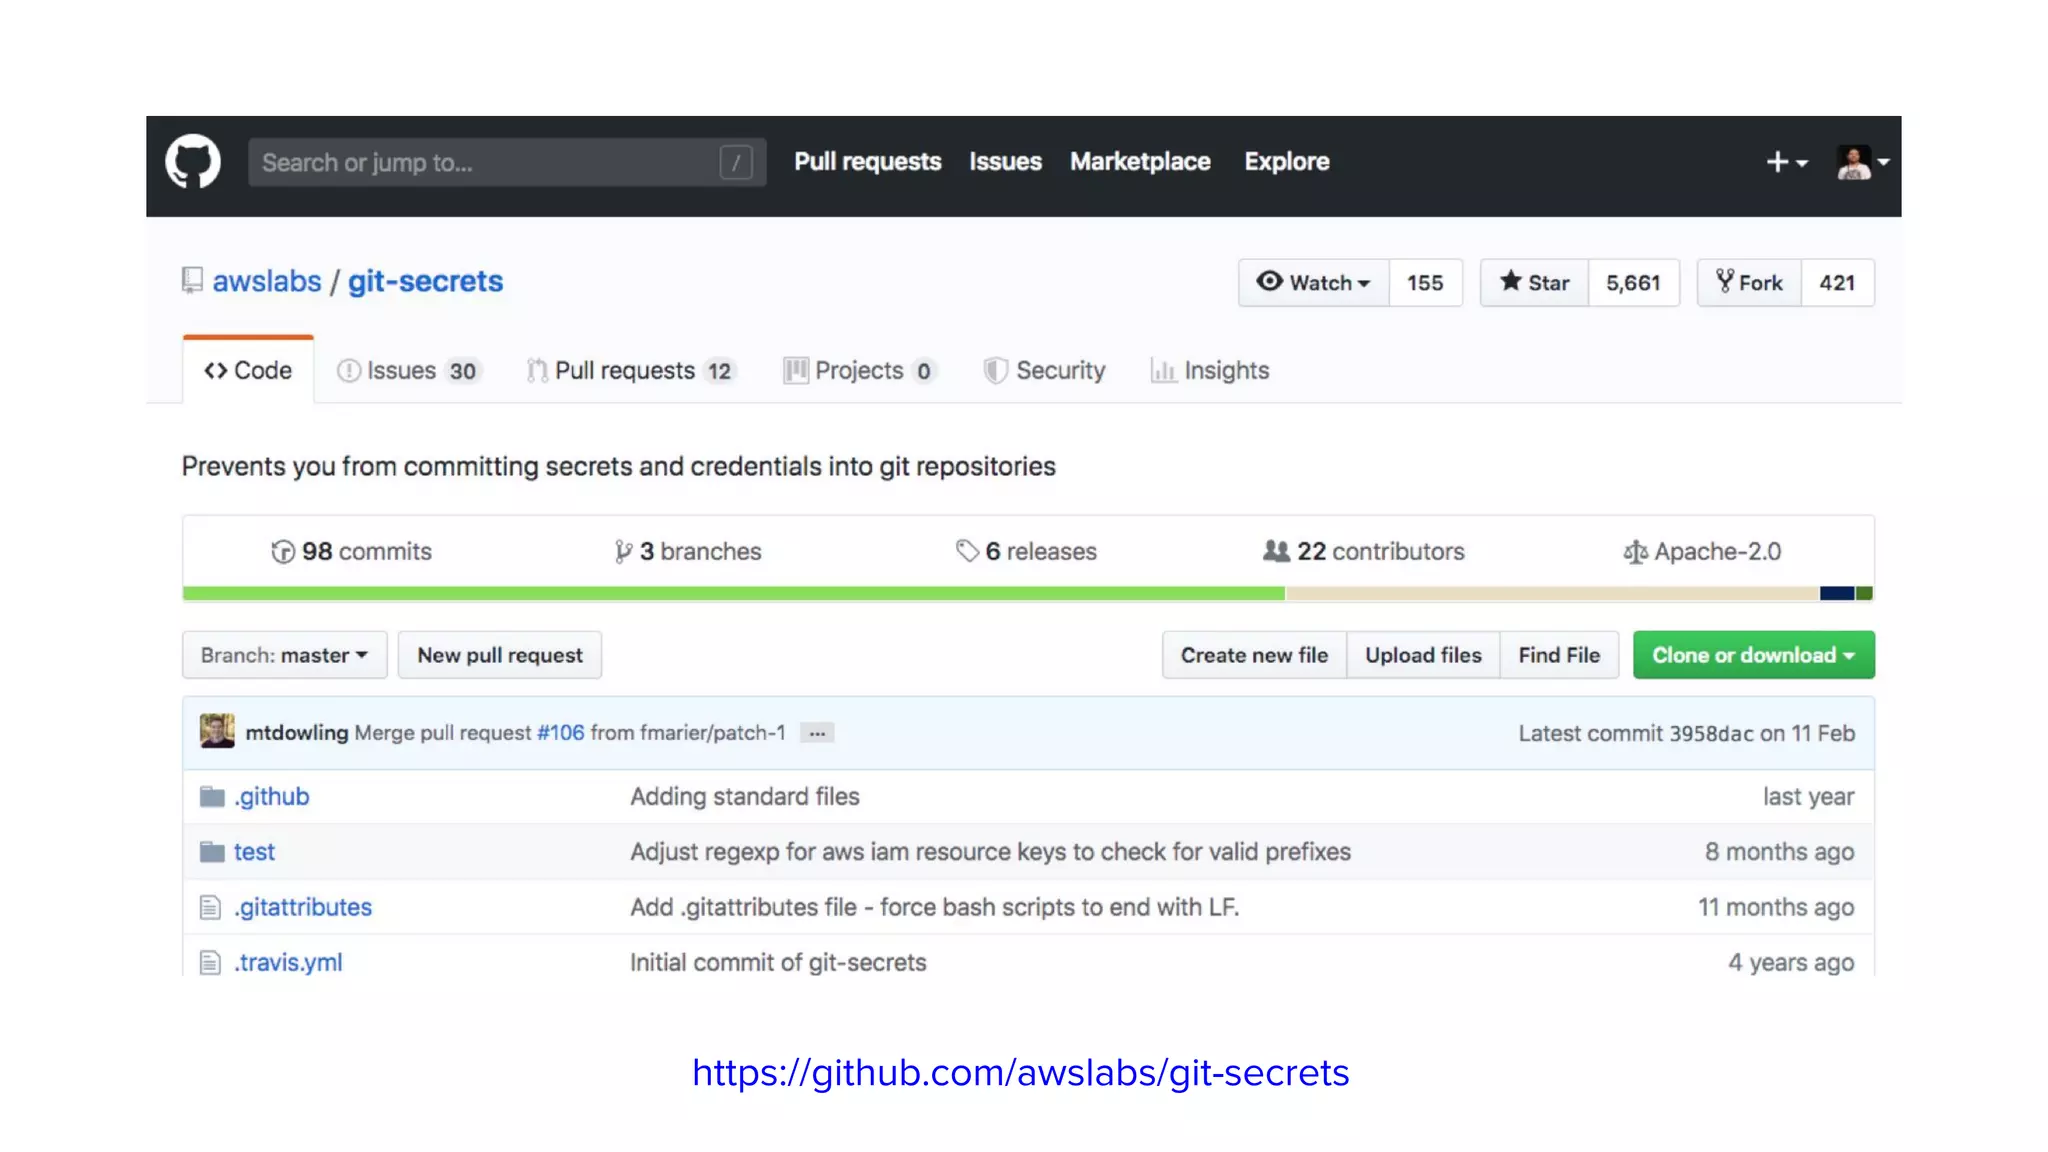Expand the Clone or download dropdown
The width and height of the screenshot is (2048, 1152).
[x=1754, y=655]
